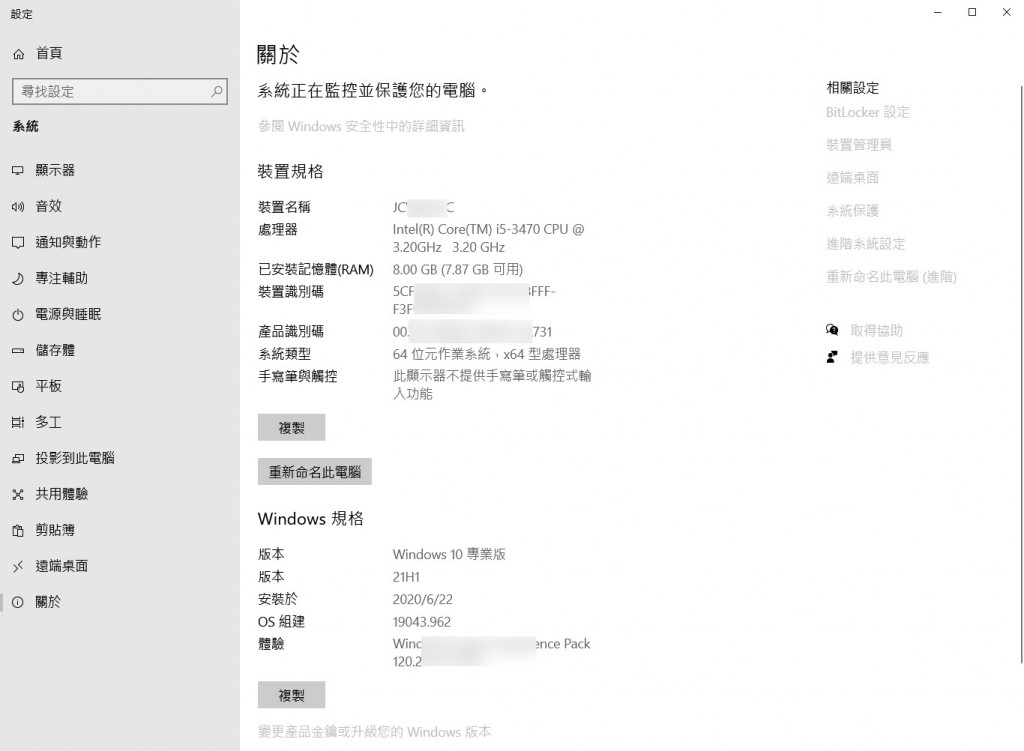
Task: Minimize the 設定 window
Action: point(938,12)
